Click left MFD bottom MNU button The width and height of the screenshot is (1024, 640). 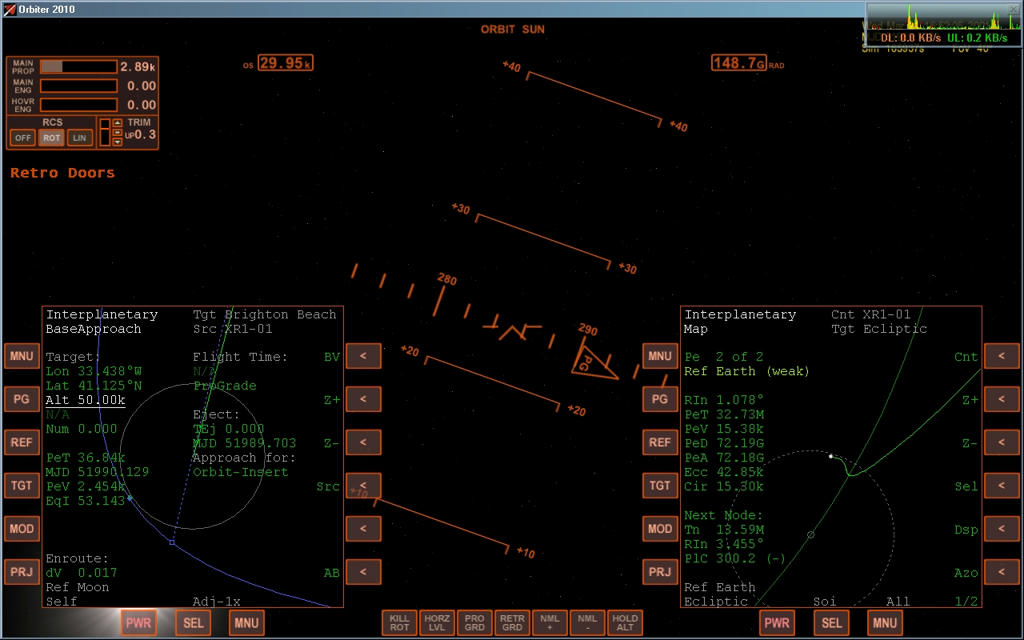pyautogui.click(x=246, y=623)
